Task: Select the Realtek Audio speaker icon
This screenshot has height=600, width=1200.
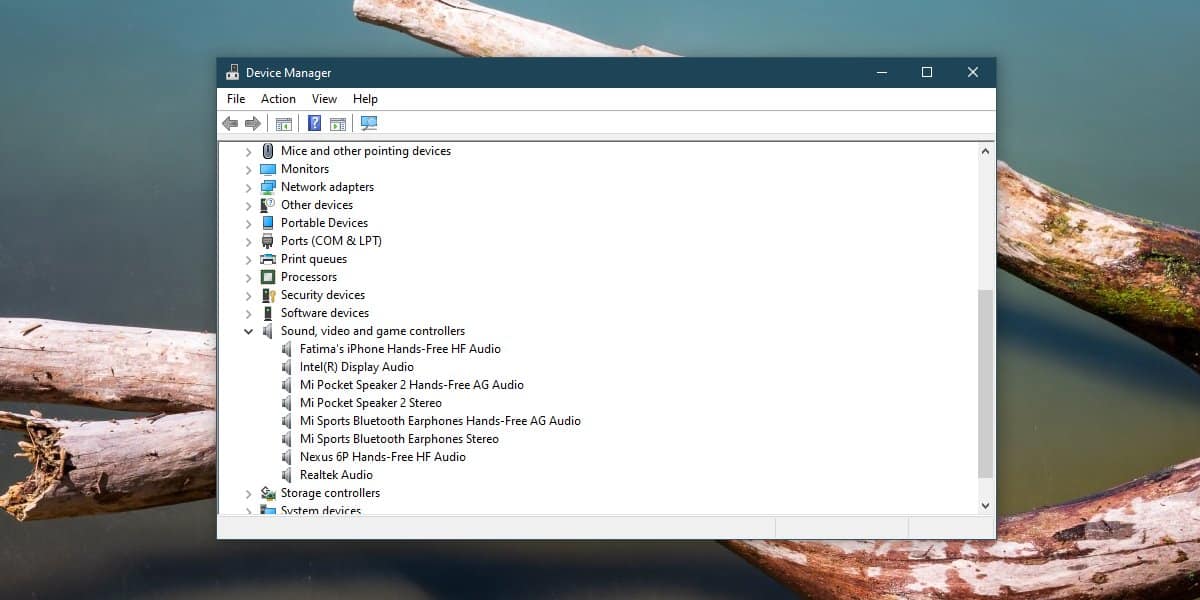Action: (287, 475)
